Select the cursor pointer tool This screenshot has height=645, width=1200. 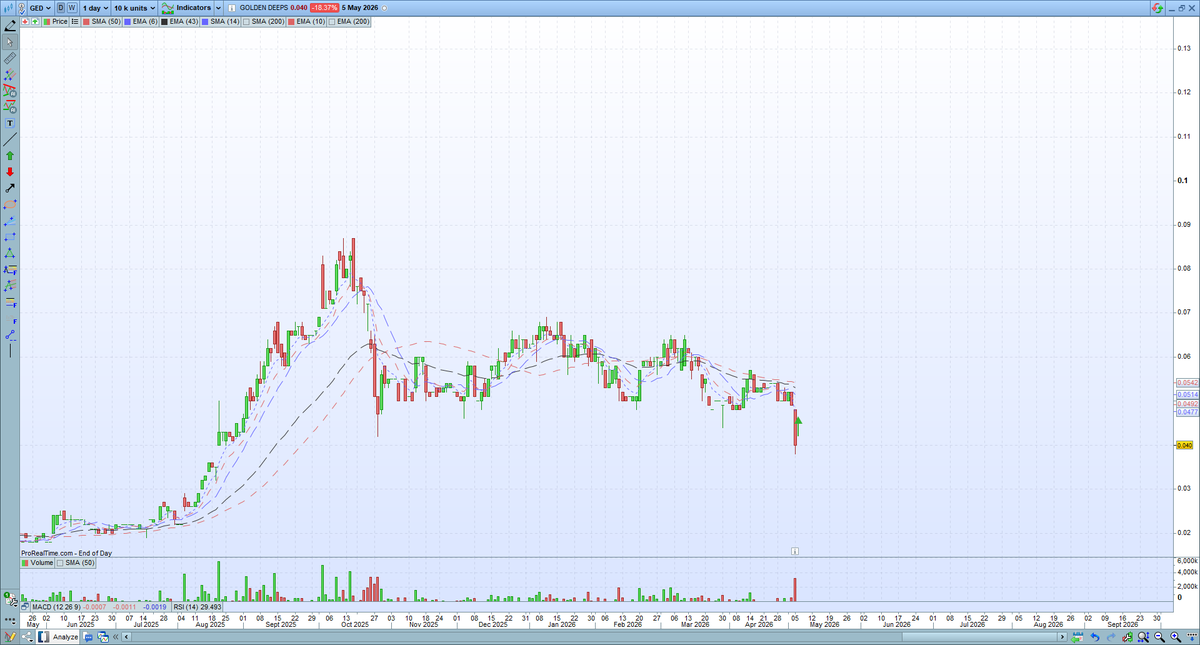[x=10, y=41]
